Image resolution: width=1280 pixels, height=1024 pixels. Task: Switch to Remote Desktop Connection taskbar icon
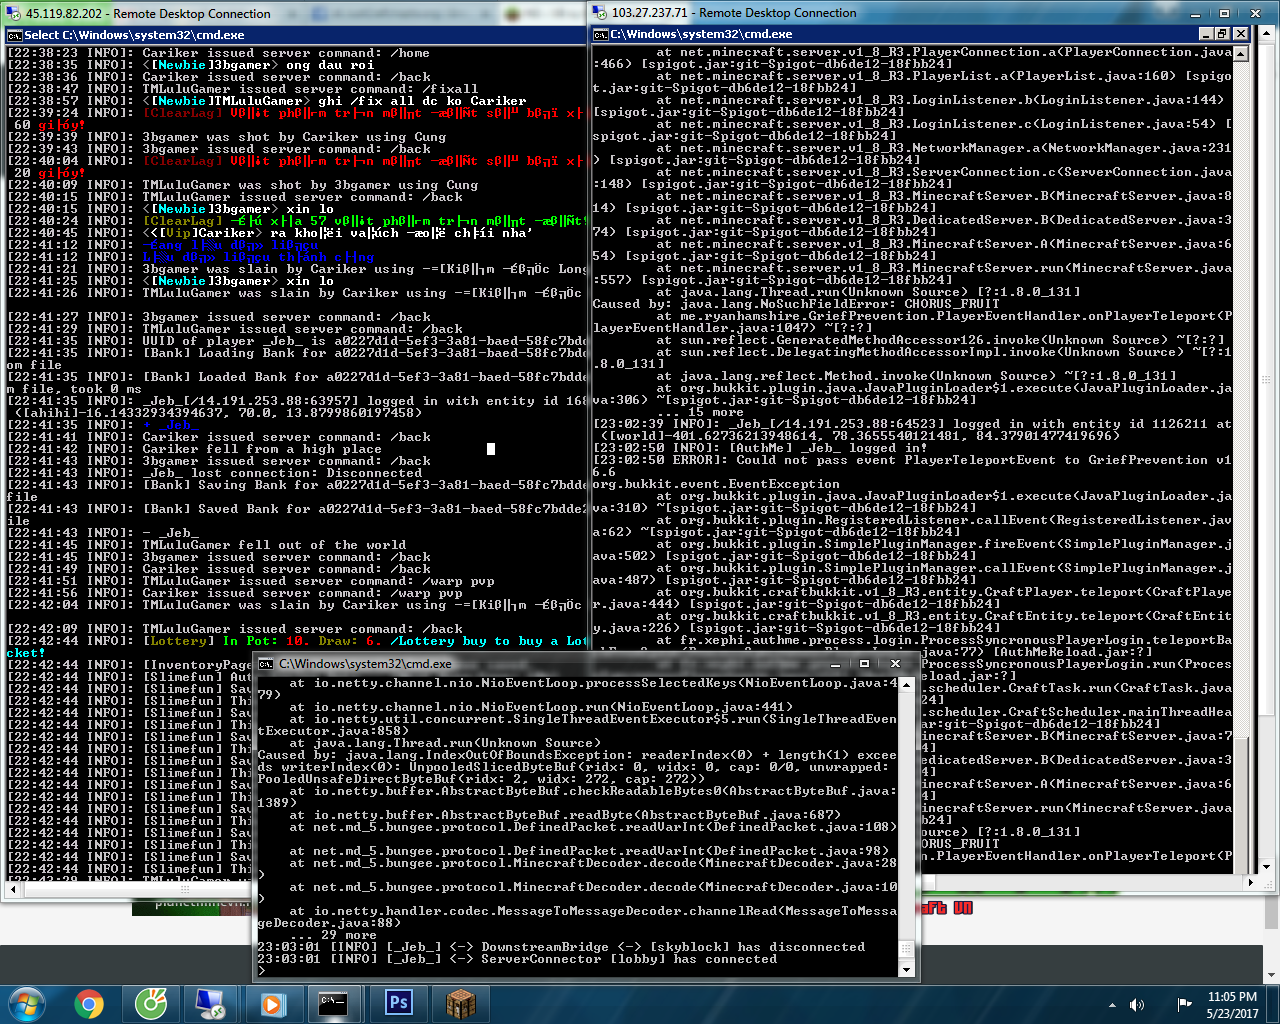tap(211, 1003)
